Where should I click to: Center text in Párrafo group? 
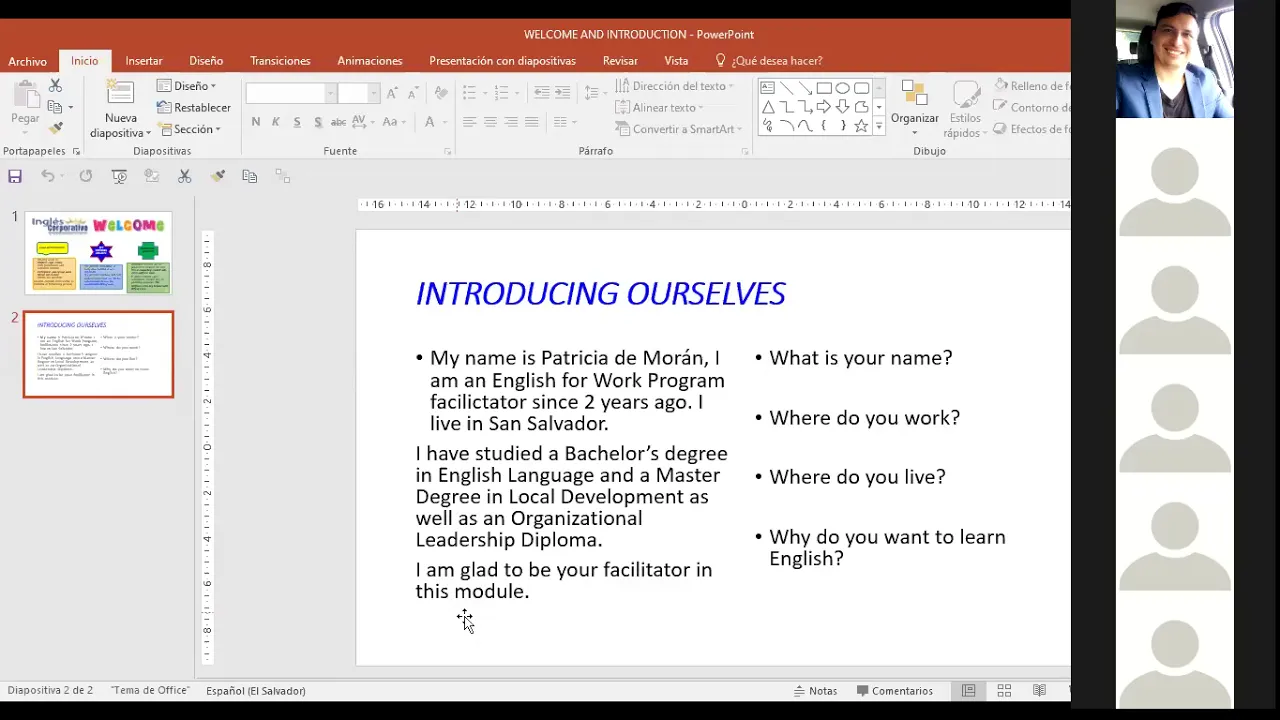point(490,122)
